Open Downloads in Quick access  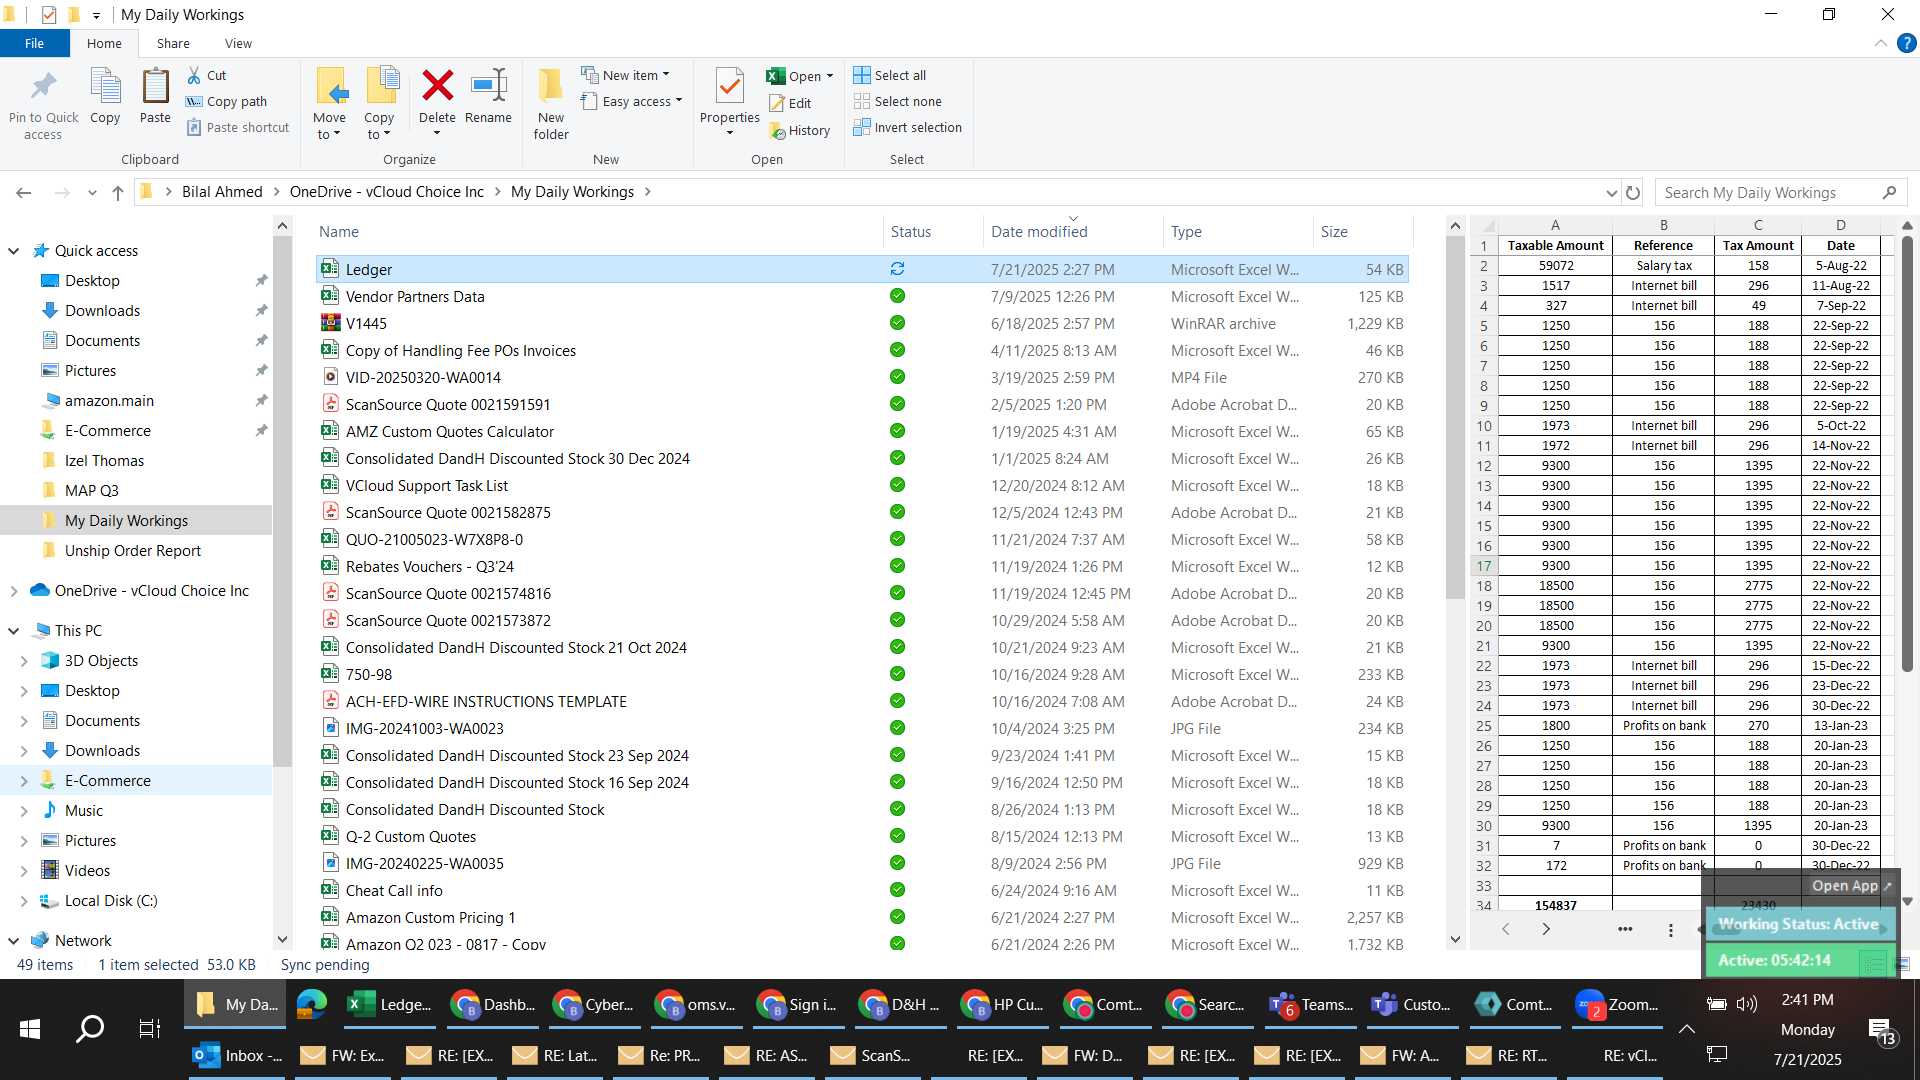[102, 311]
